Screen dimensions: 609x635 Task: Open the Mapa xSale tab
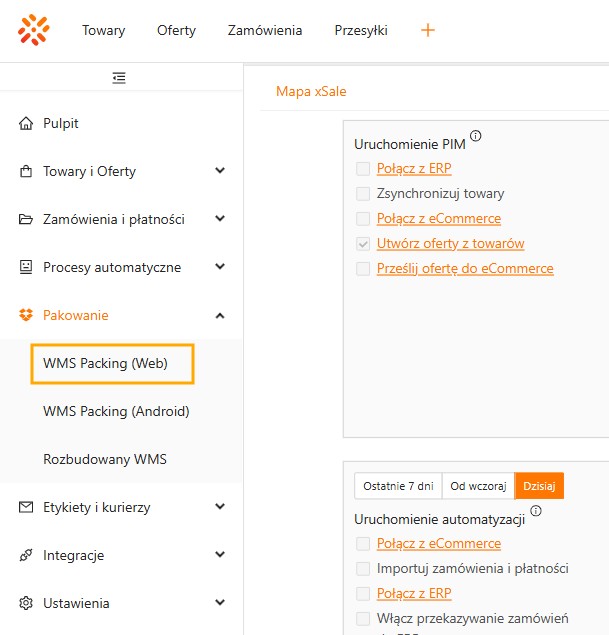click(311, 92)
